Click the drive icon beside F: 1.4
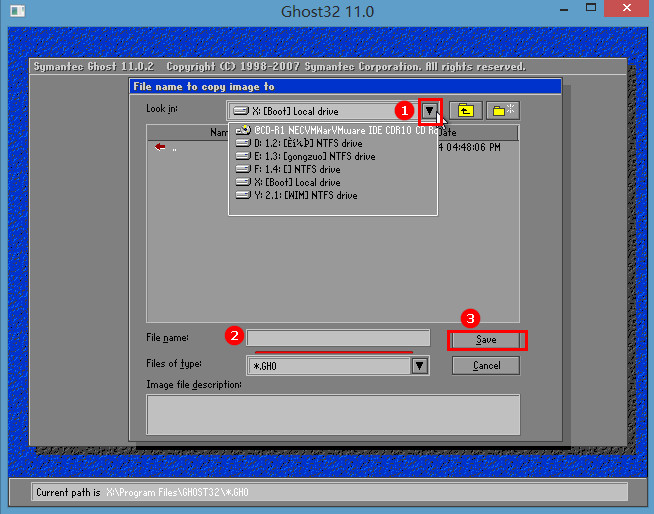The width and height of the screenshot is (654, 514). [243, 169]
